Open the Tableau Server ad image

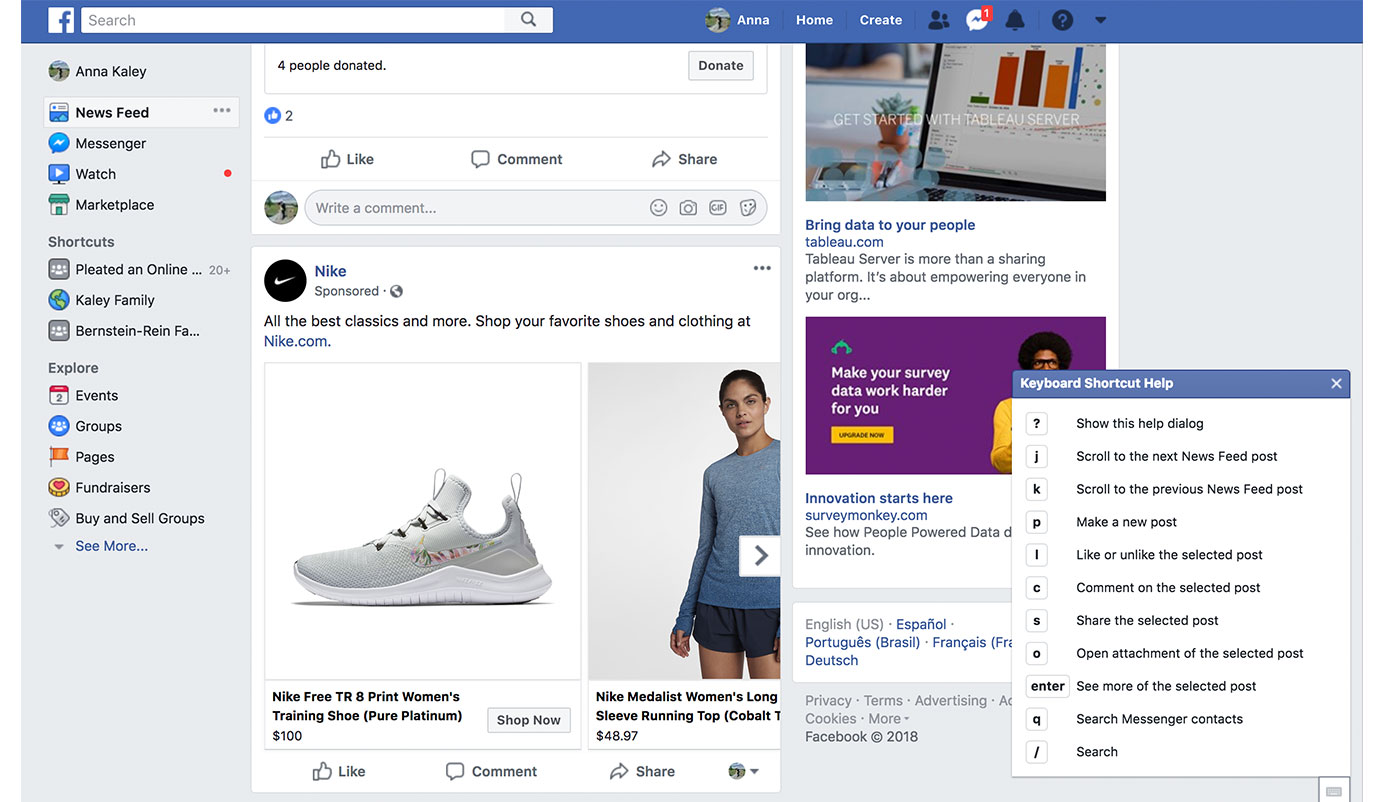coord(955,122)
